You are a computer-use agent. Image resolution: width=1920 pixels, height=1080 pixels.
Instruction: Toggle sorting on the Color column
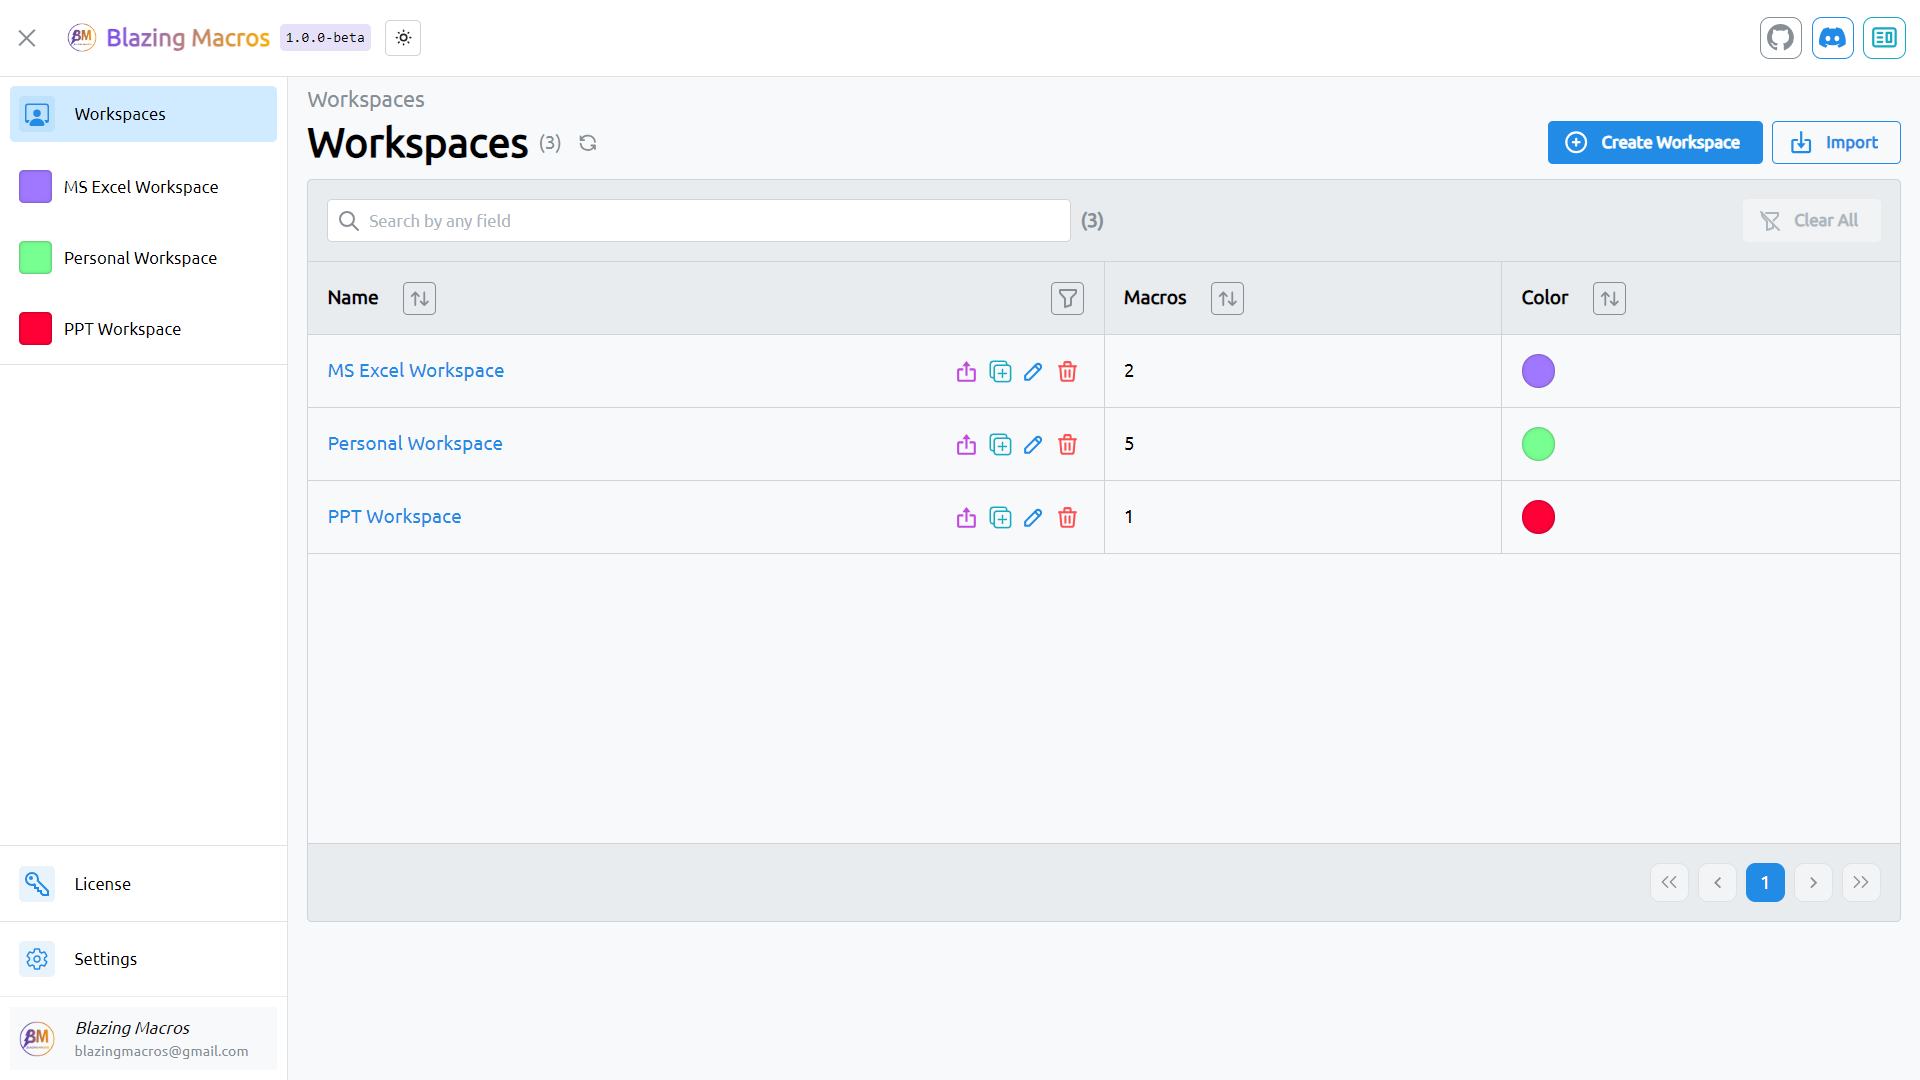click(x=1609, y=298)
